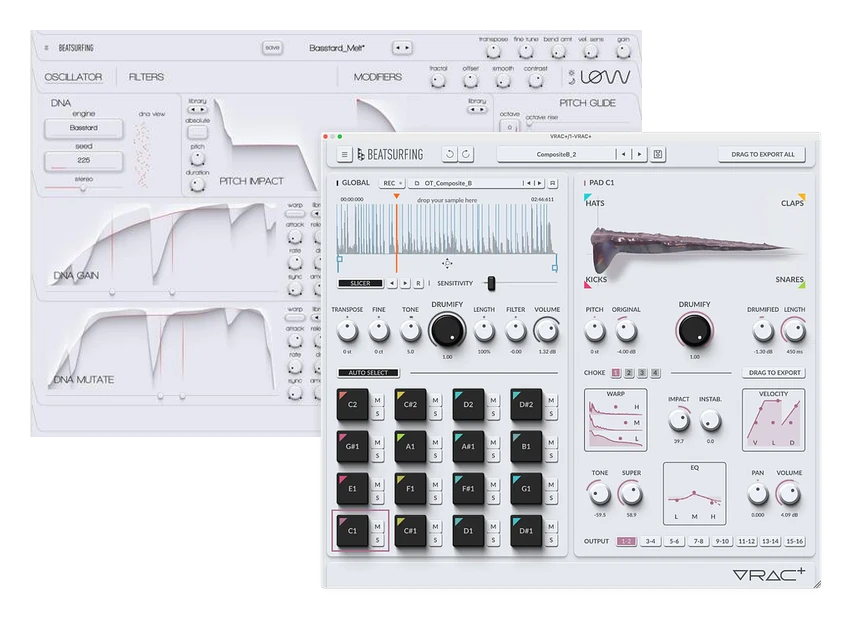The height and width of the screenshot is (631, 862).
Task: Click the R button next to sample name
Action: click(x=552, y=183)
